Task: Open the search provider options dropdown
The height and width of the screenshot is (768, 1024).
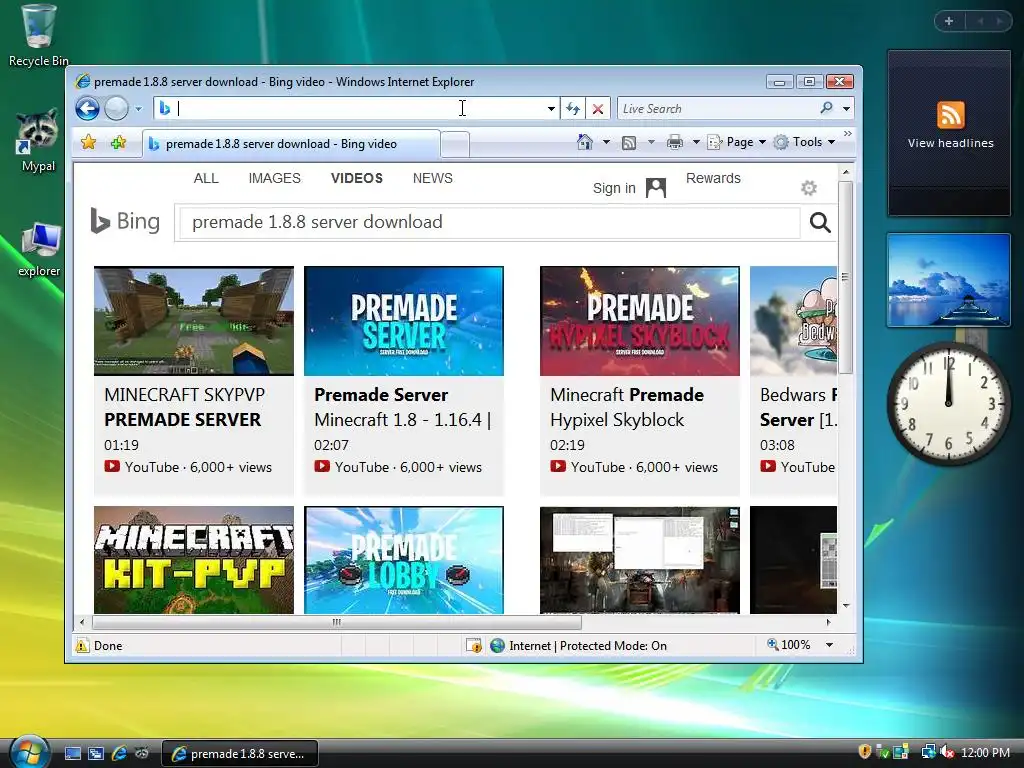Action: (846, 109)
